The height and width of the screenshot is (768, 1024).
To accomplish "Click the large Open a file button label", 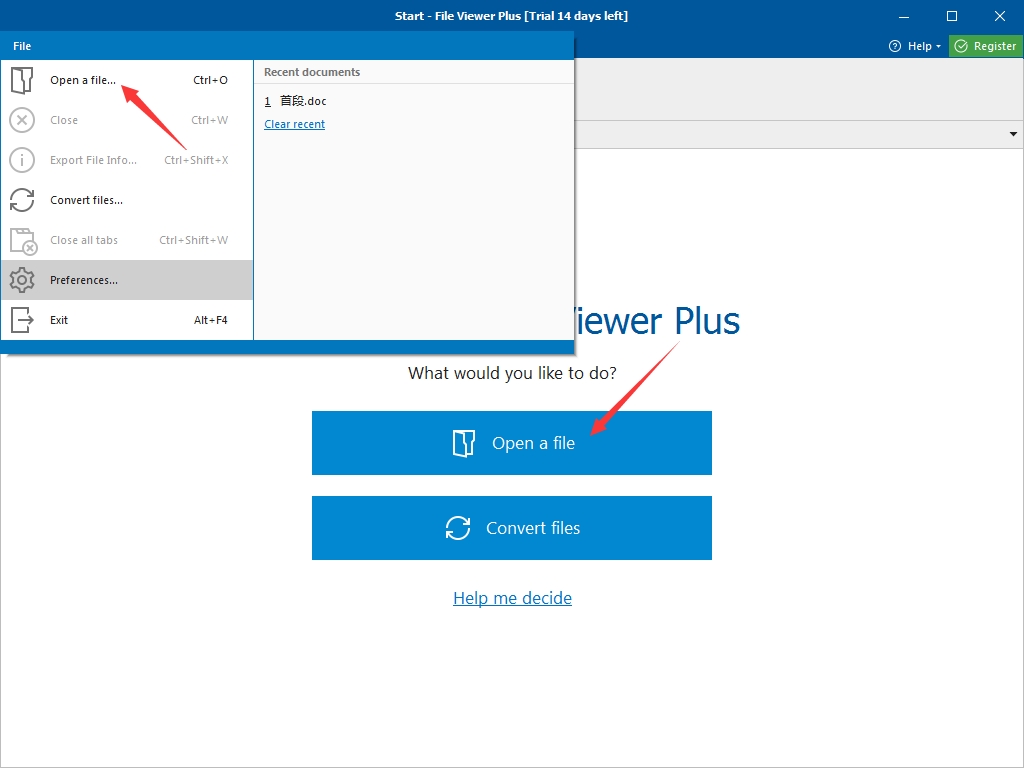I will tap(534, 443).
